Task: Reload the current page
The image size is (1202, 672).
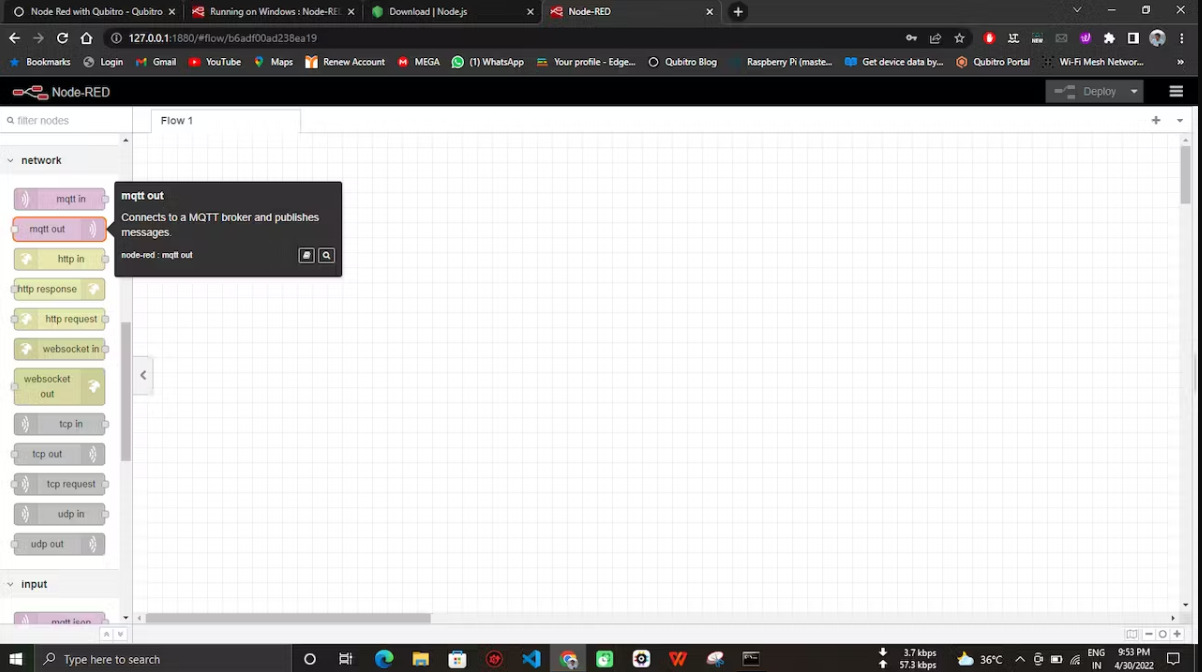Action: click(x=62, y=38)
